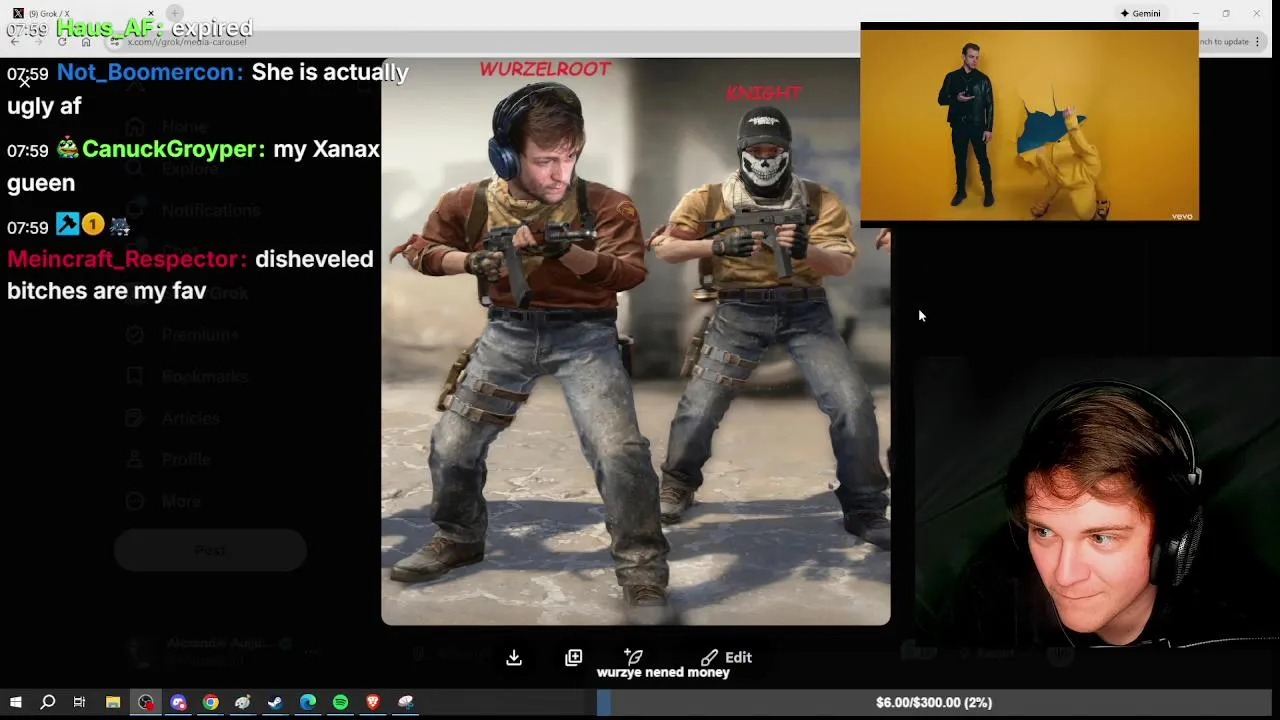
Task: Go back in the browser
Action: pos(14,41)
